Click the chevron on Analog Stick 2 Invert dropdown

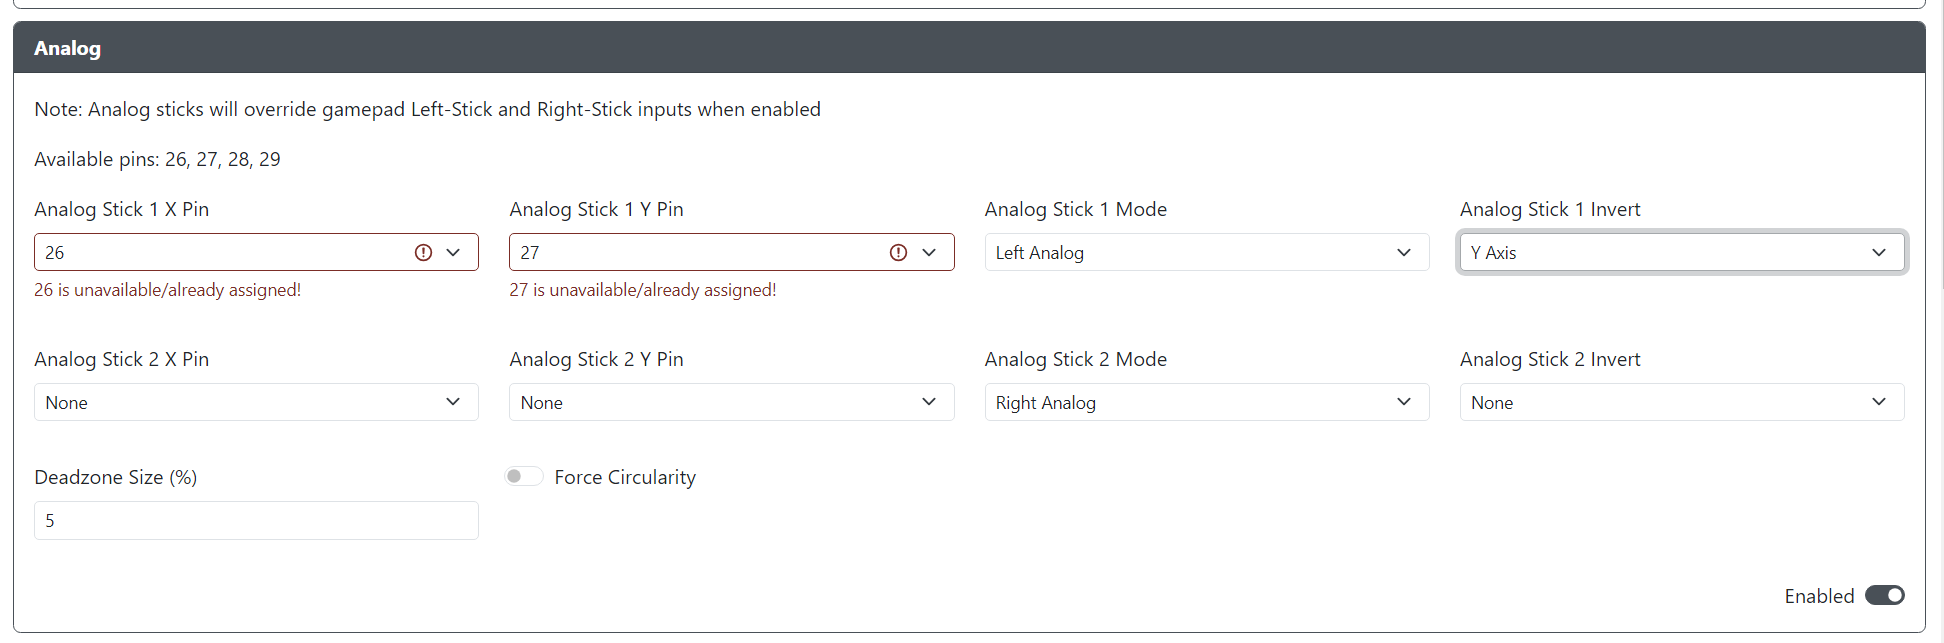click(1879, 402)
